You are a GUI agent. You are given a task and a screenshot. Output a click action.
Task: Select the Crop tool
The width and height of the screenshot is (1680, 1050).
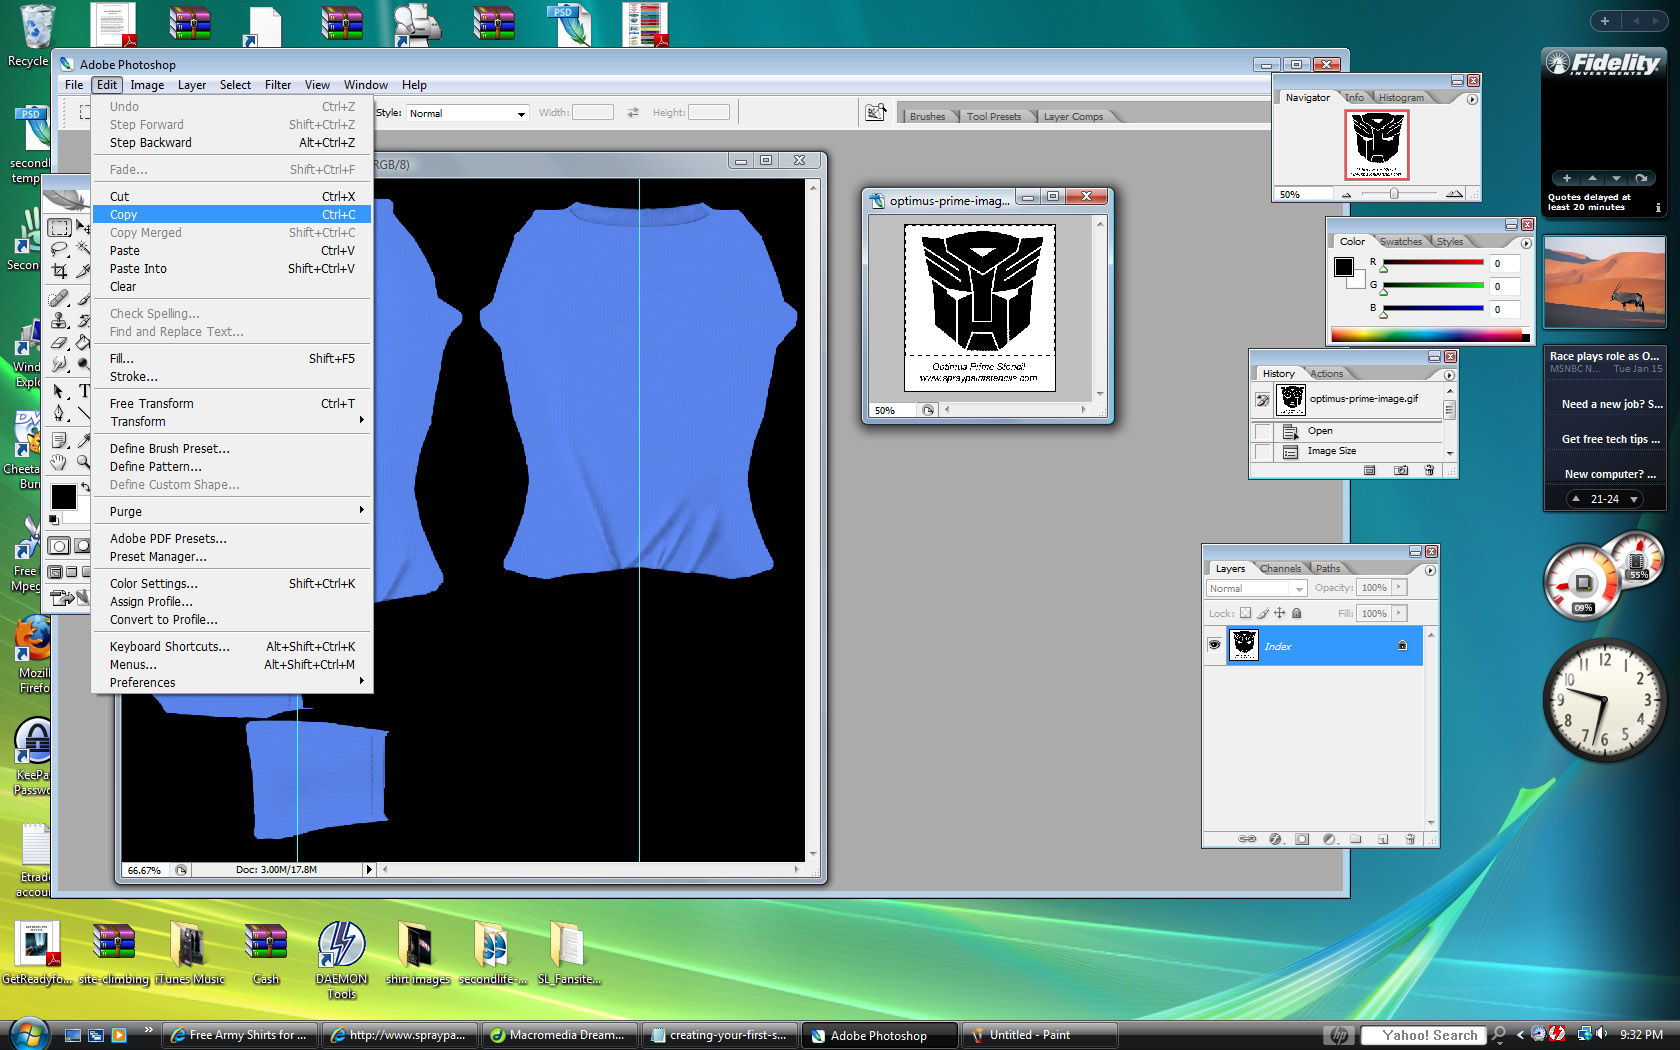(x=60, y=271)
